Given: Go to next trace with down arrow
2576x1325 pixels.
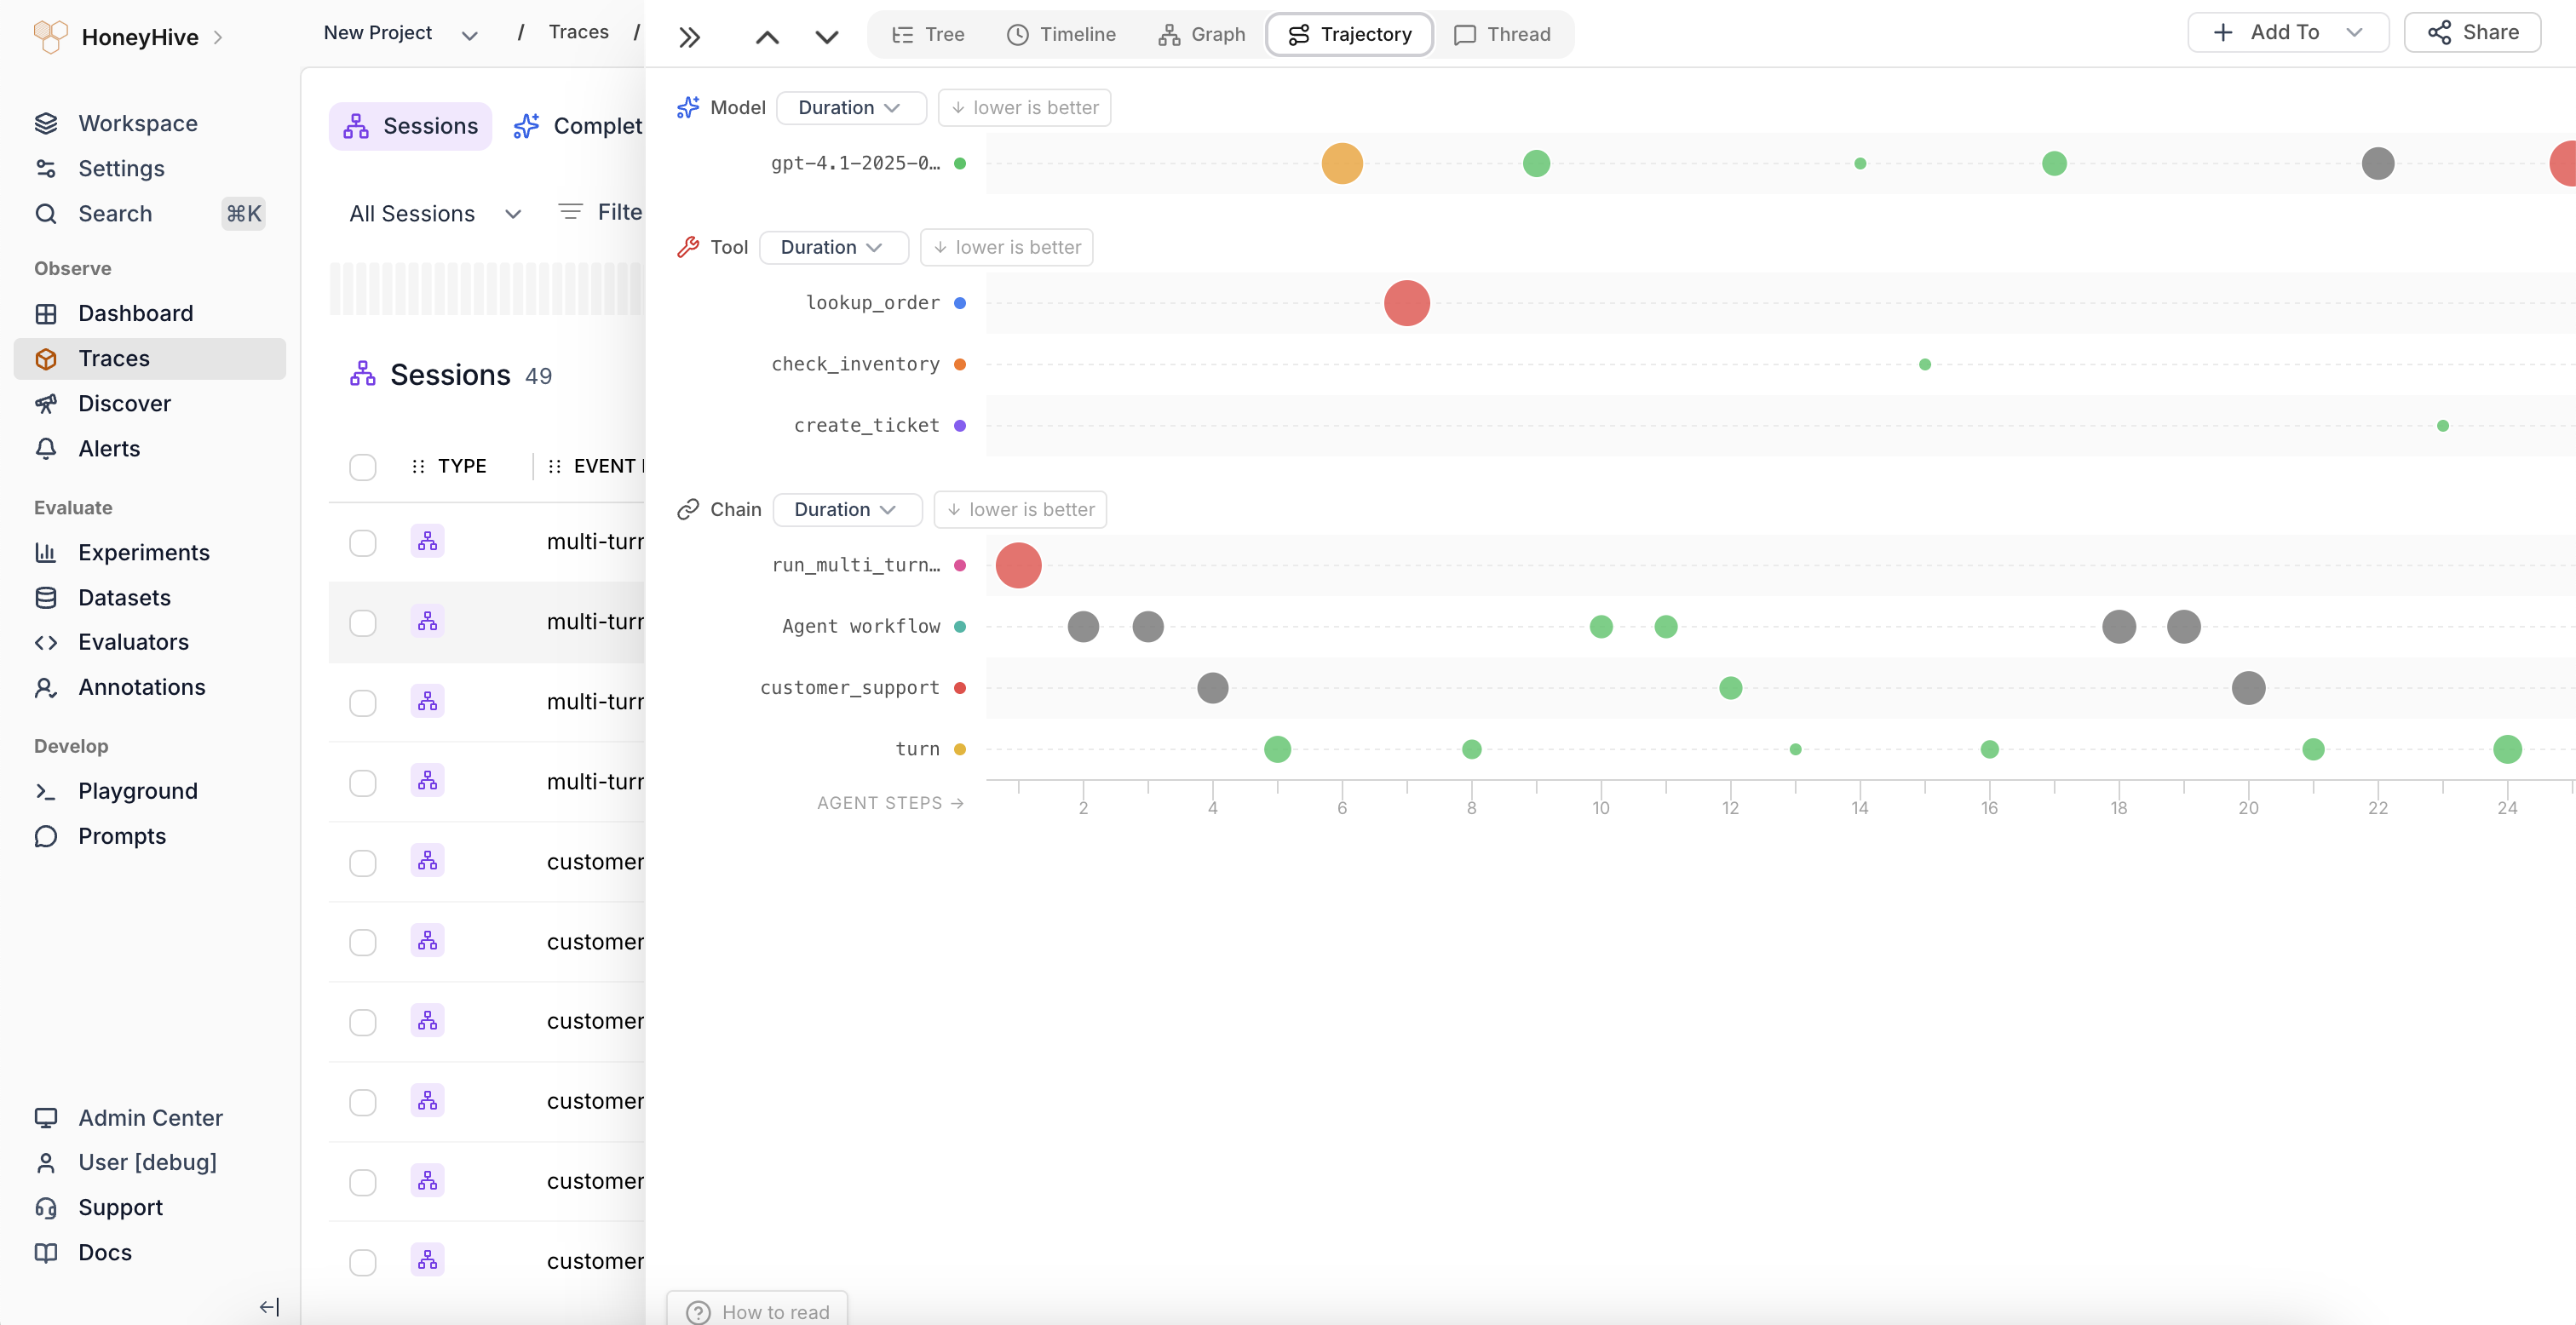Looking at the screenshot, I should 827,37.
